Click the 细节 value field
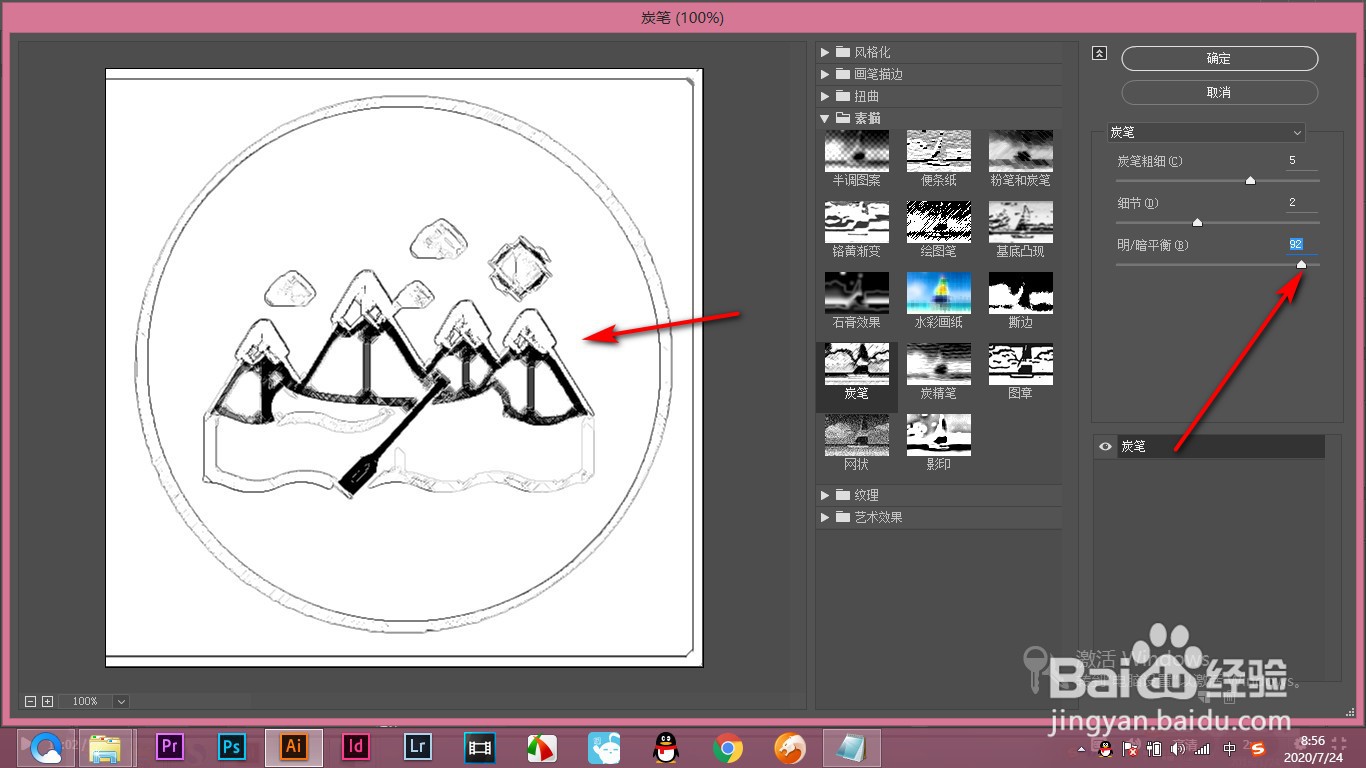This screenshot has width=1366, height=768. click(1302, 203)
